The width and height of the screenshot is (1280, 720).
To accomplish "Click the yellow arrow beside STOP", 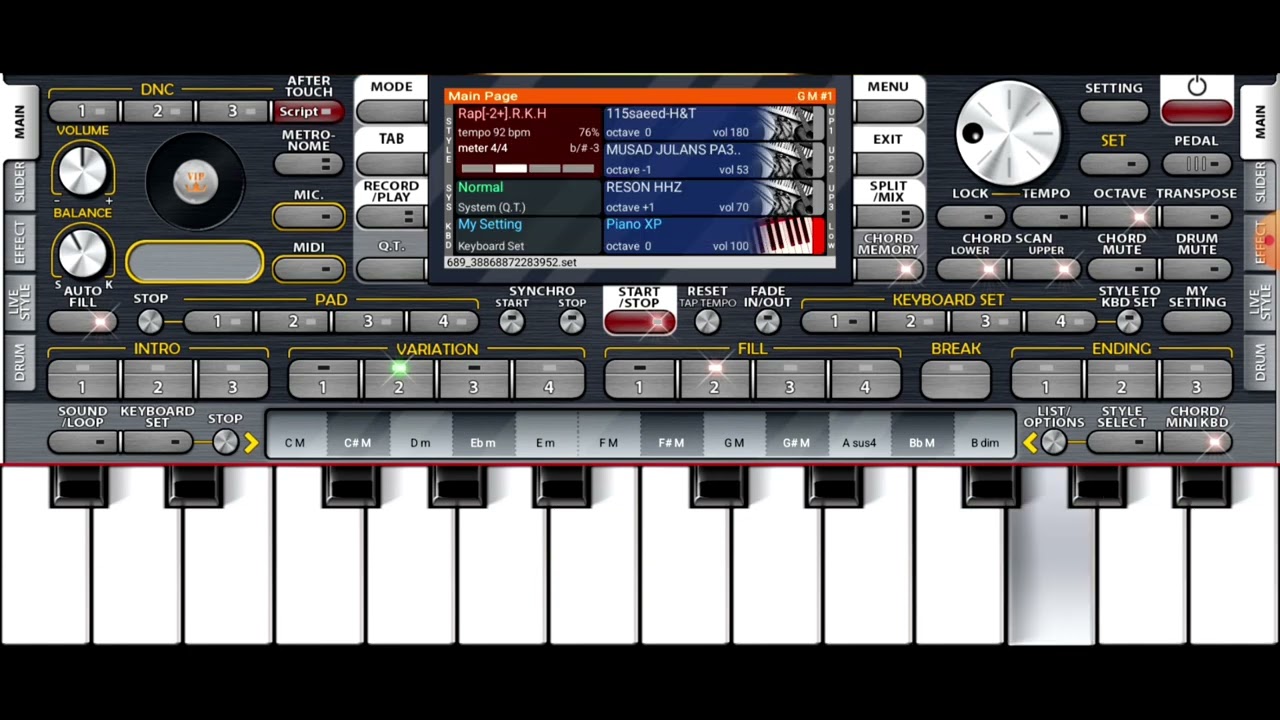I will pos(251,442).
